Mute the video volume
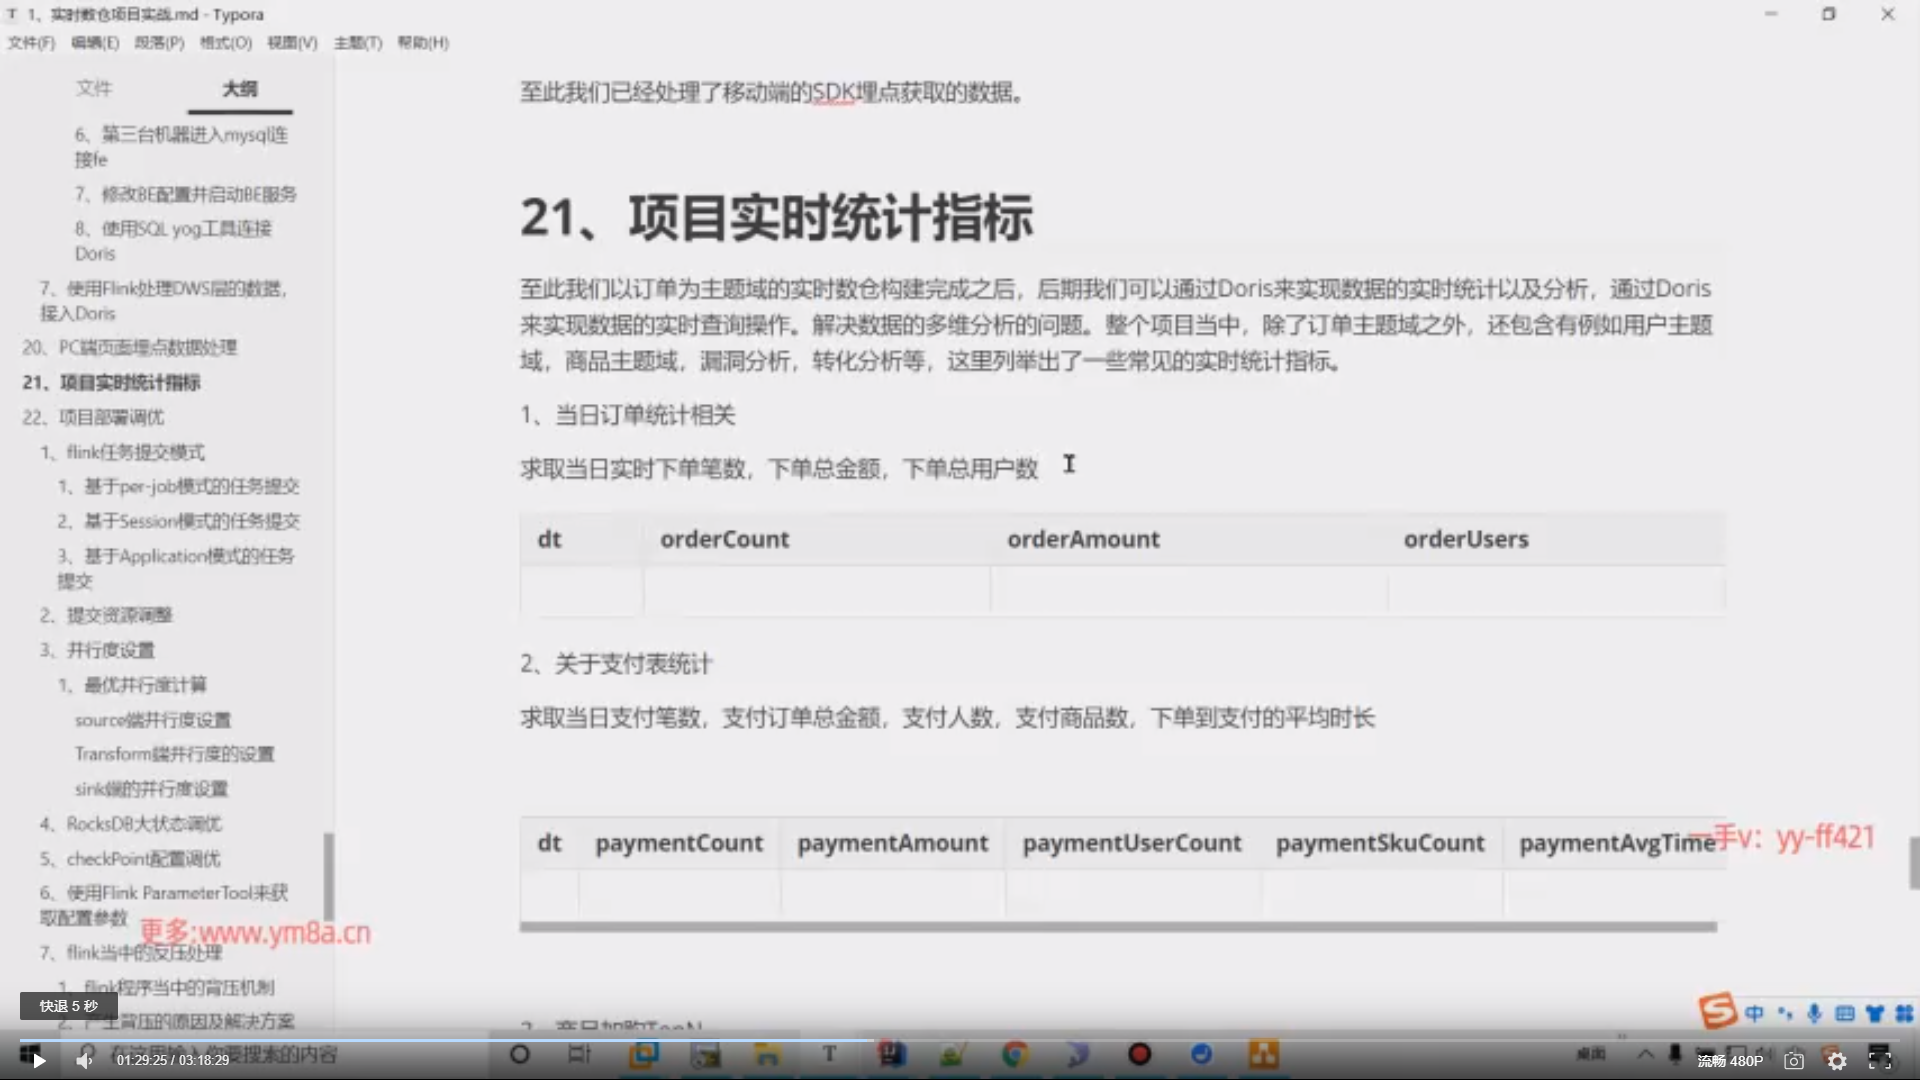 84,1060
